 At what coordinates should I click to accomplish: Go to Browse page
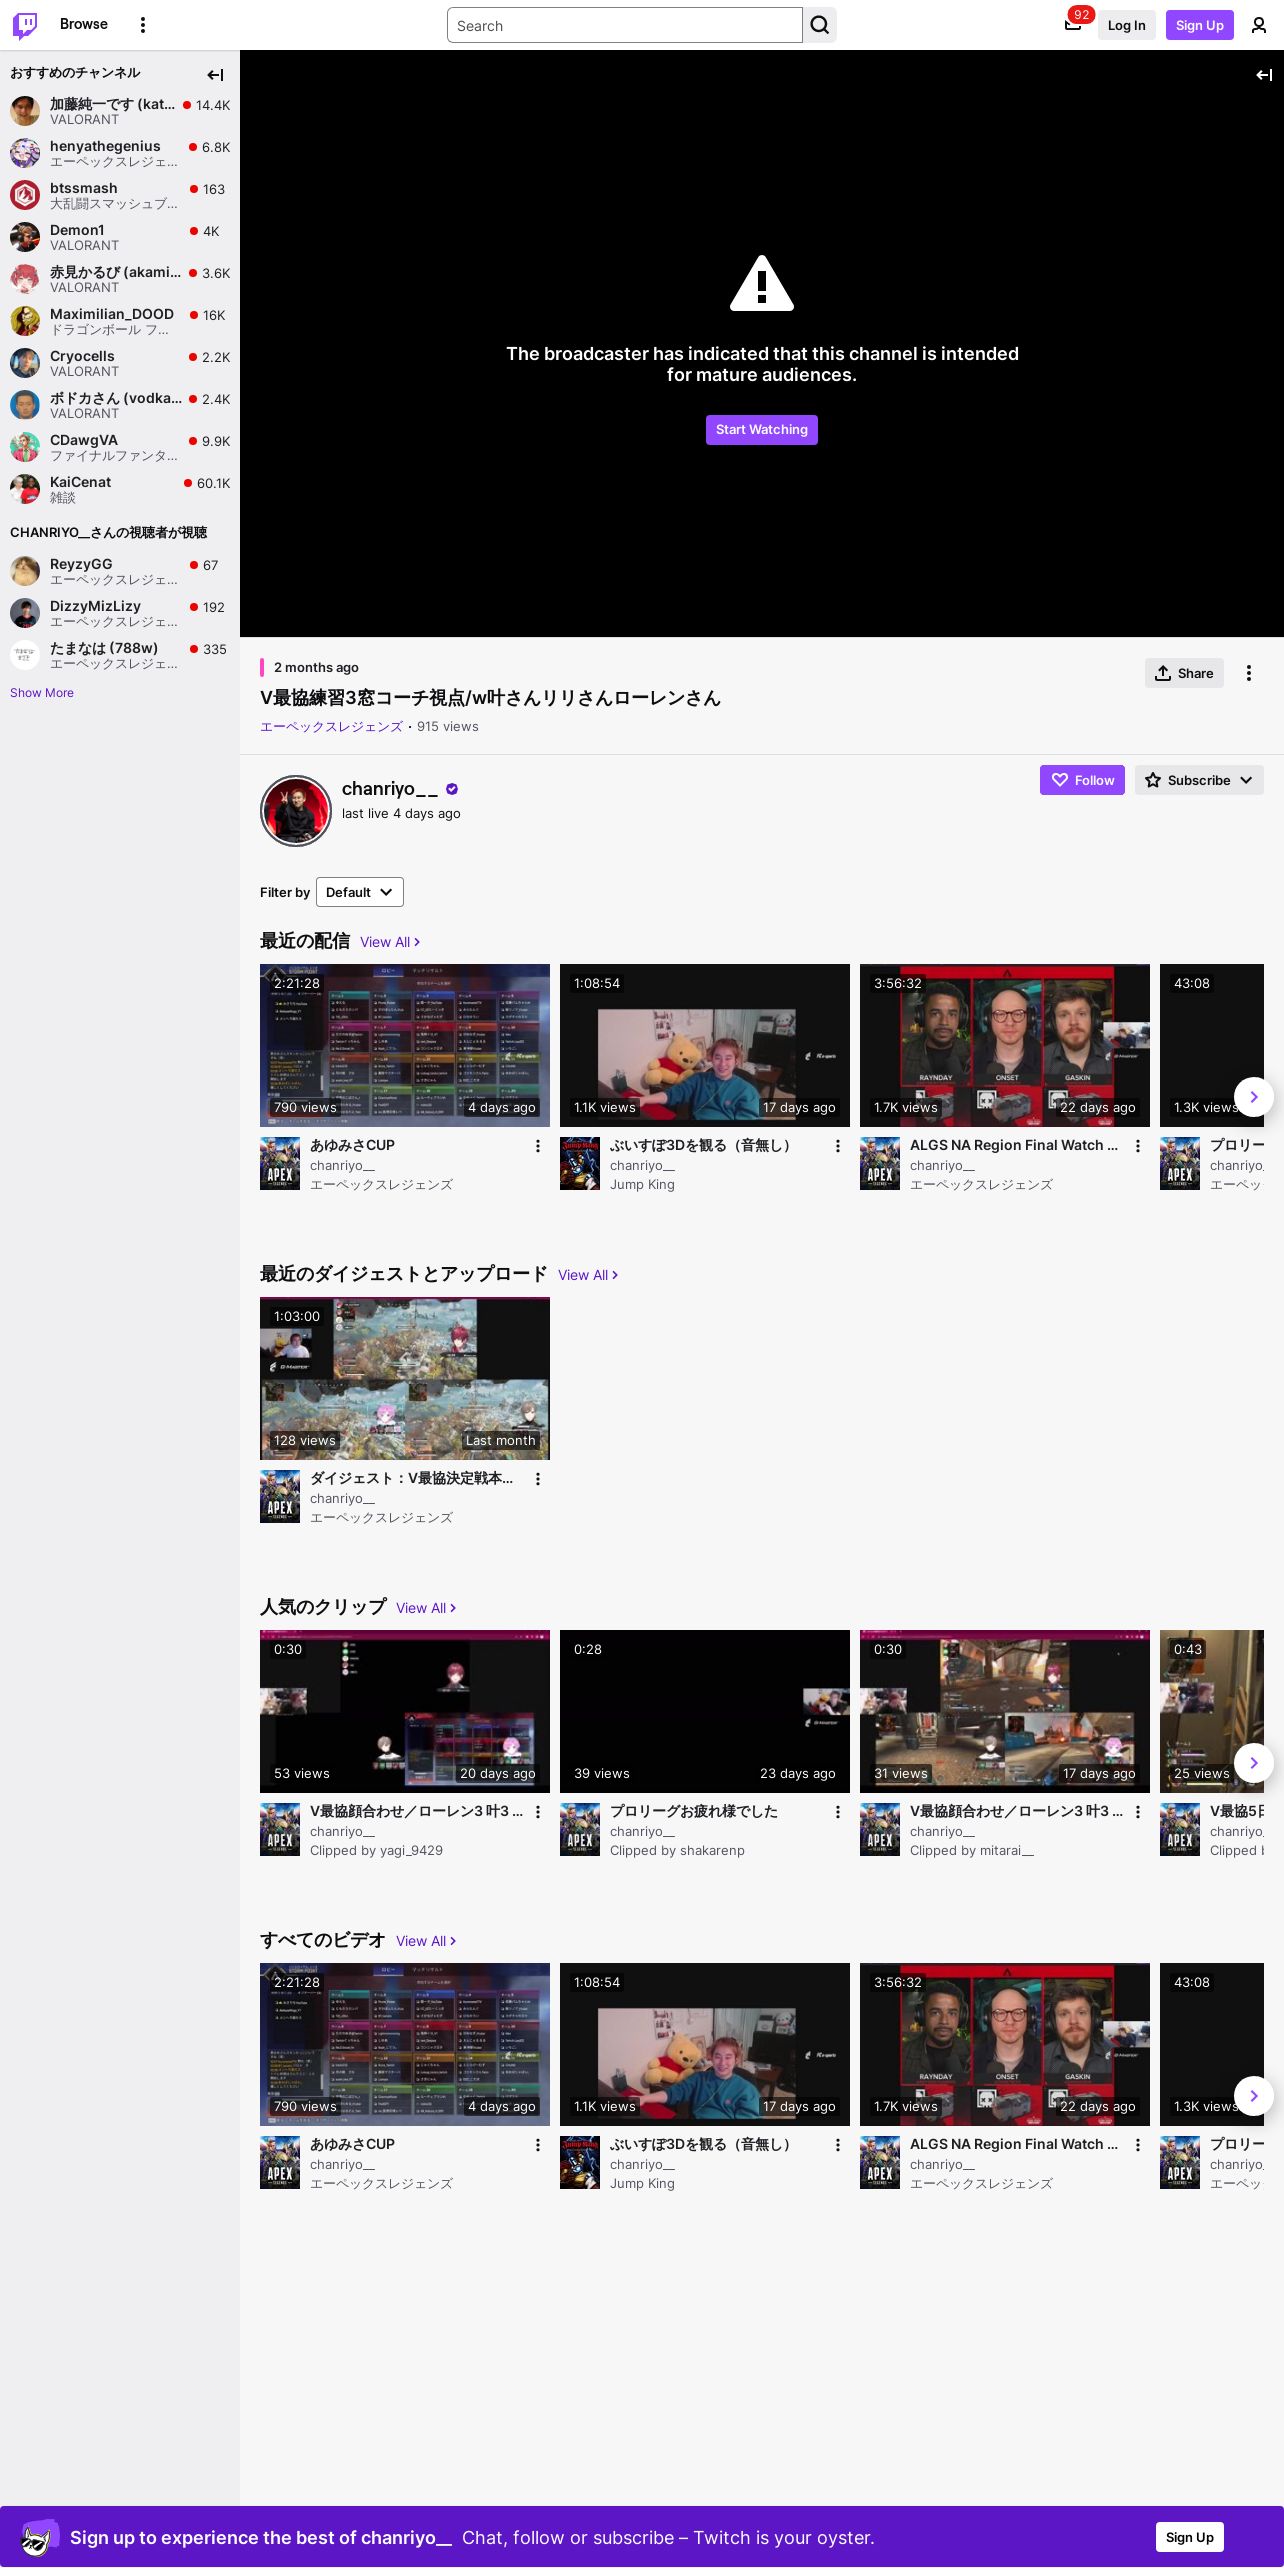point(84,24)
